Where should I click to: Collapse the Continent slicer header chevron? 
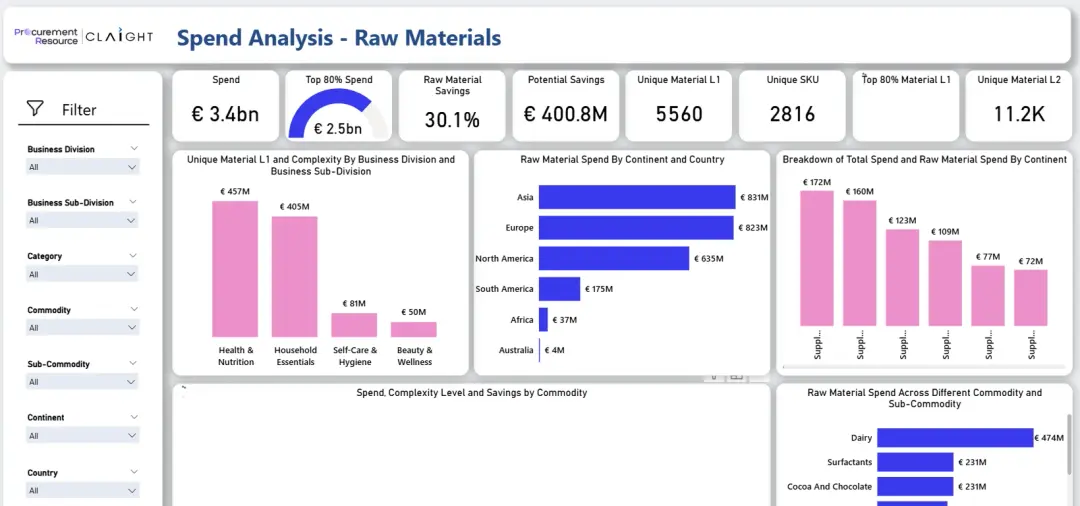tap(134, 417)
